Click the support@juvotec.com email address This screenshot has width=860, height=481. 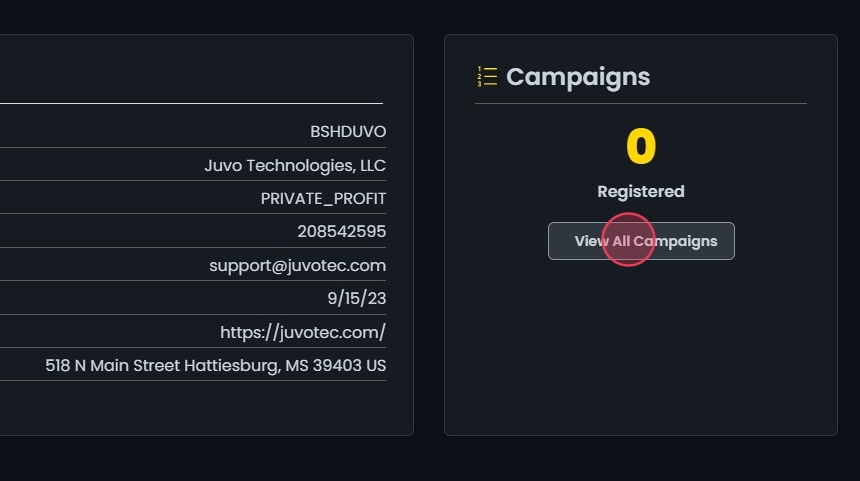click(297, 265)
